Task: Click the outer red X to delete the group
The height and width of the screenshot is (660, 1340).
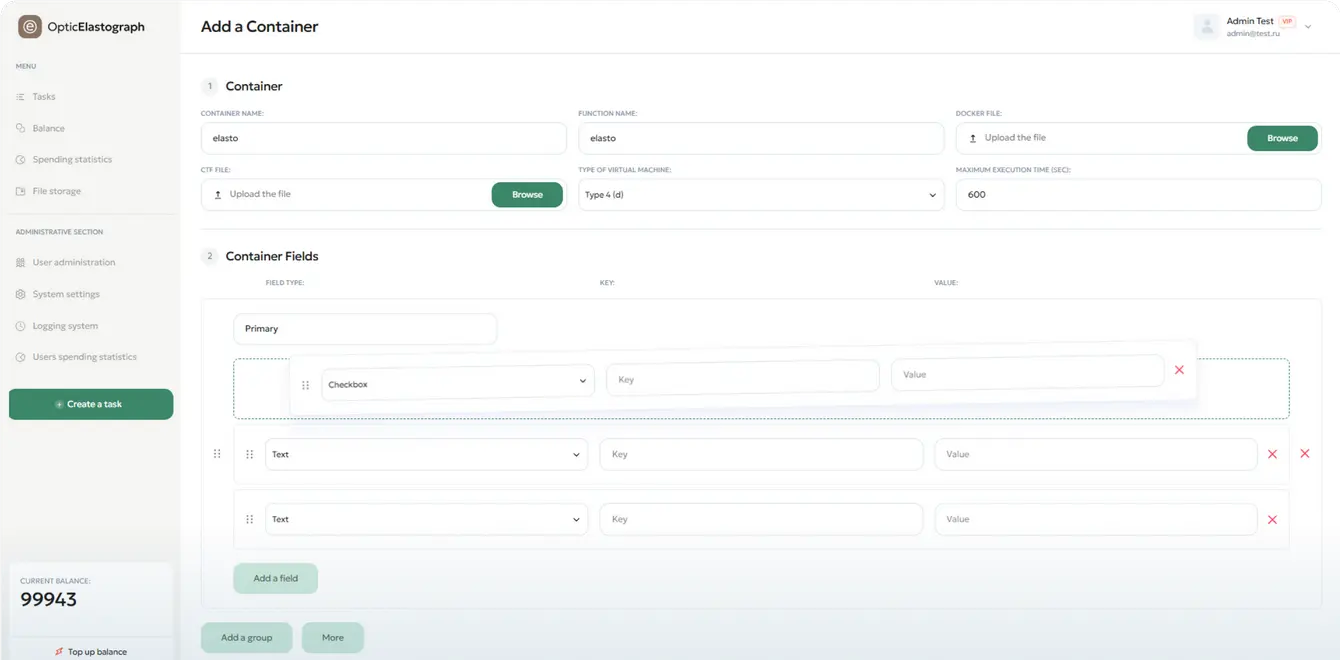Action: (x=1304, y=454)
